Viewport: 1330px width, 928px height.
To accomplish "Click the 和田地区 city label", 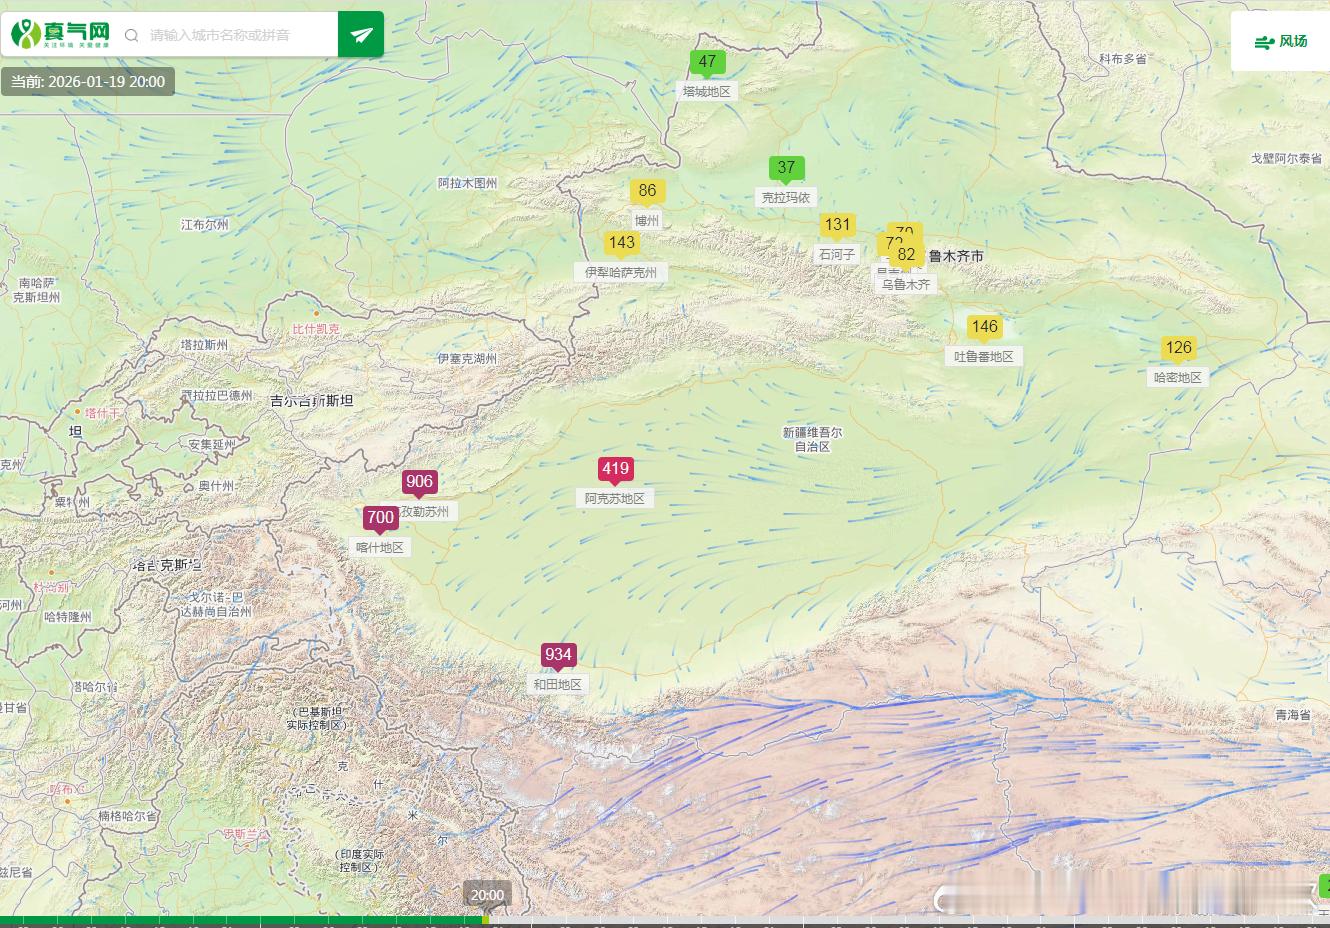I will click(x=558, y=684).
